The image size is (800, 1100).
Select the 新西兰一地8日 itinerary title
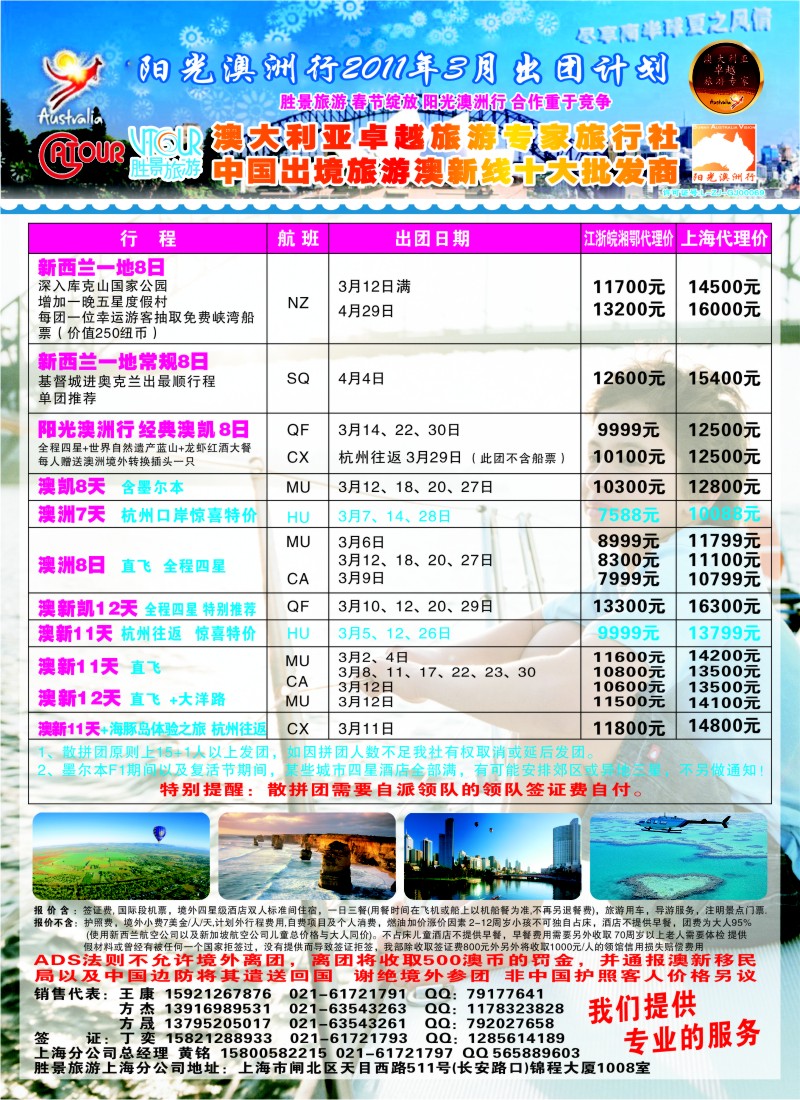pyautogui.click(x=101, y=267)
